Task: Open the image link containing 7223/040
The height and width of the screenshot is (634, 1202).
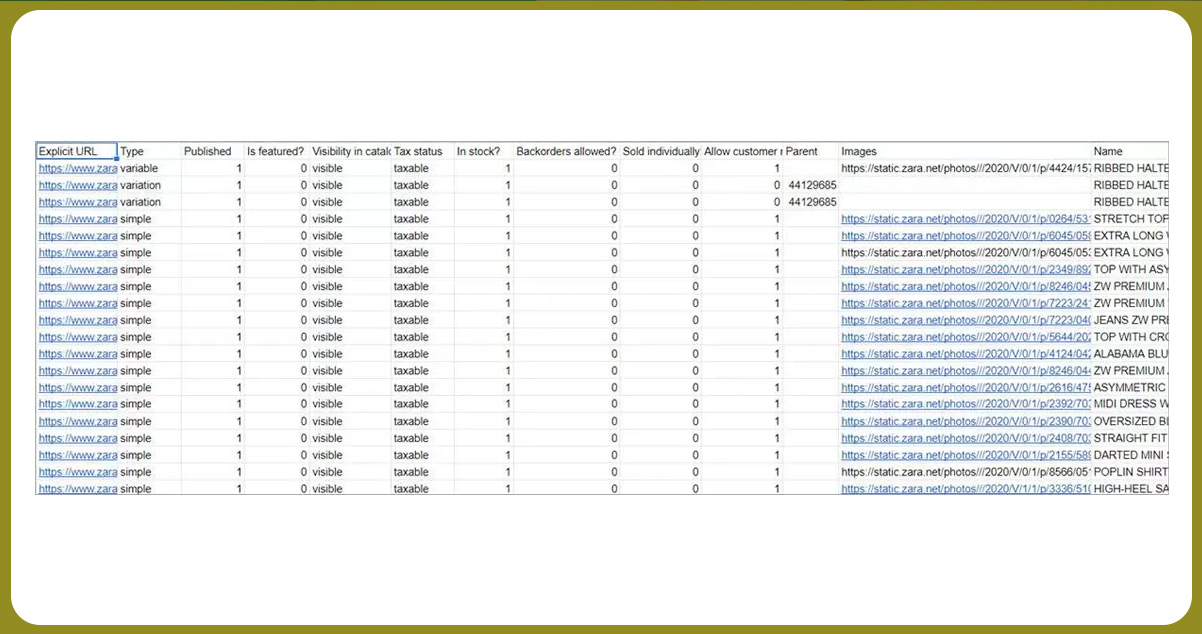Action: pos(965,320)
